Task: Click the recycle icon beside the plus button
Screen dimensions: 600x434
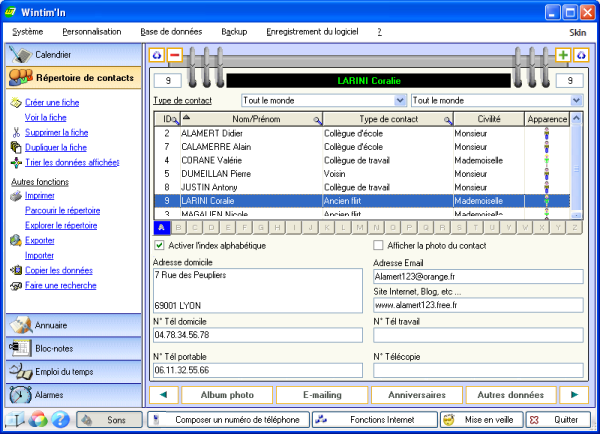Action: point(581,55)
